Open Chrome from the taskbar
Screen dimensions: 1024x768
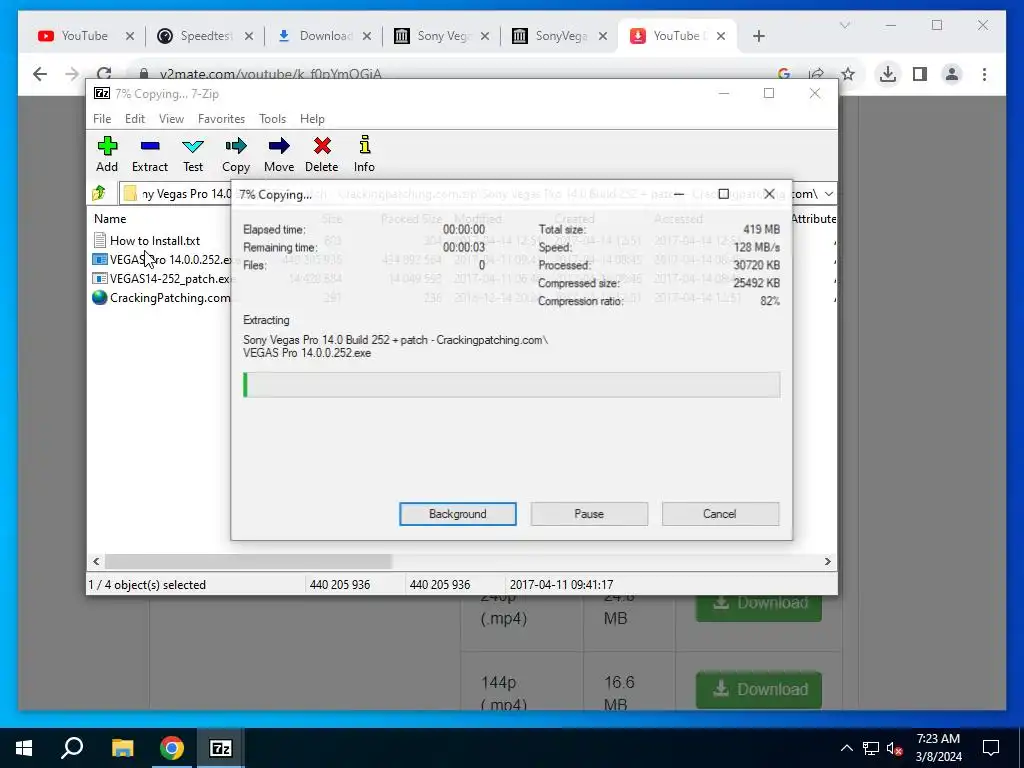(x=172, y=748)
